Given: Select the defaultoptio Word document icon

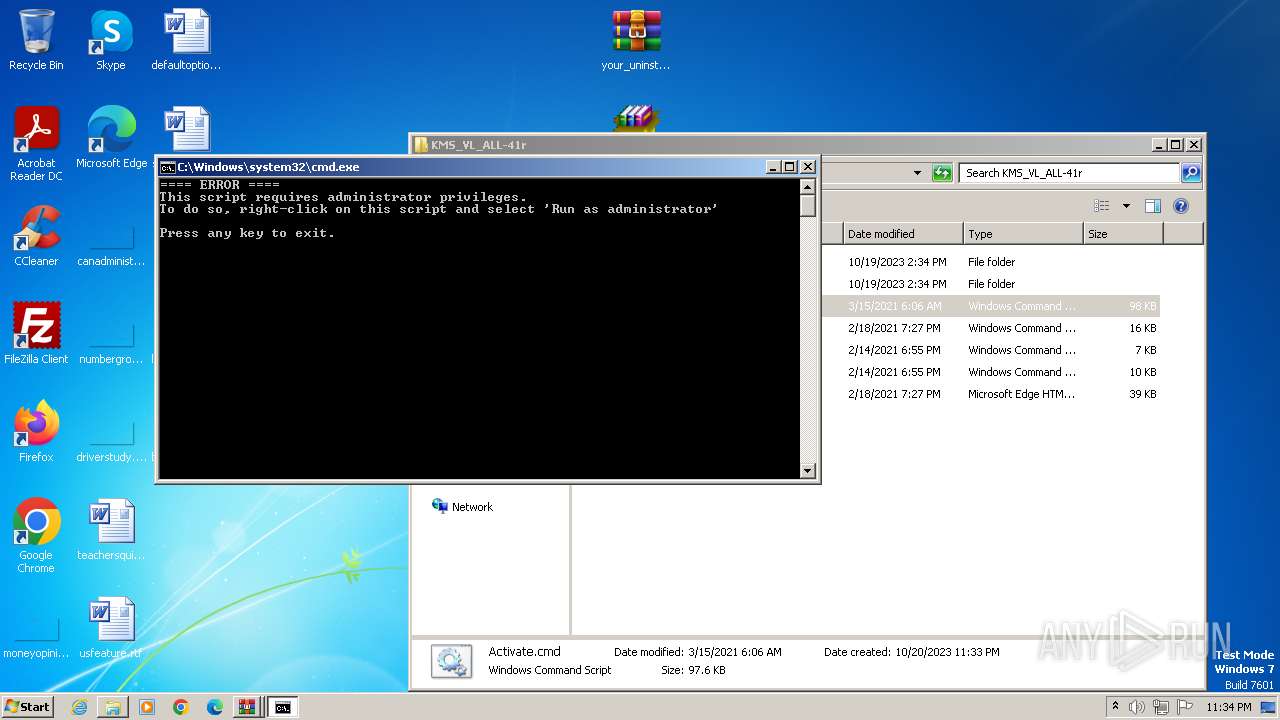Looking at the screenshot, I should (186, 40).
